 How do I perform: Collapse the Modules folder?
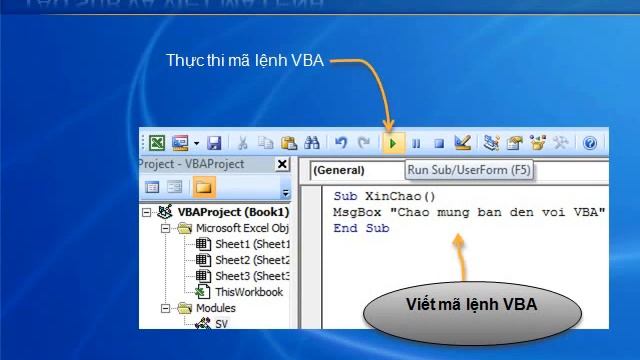point(165,308)
